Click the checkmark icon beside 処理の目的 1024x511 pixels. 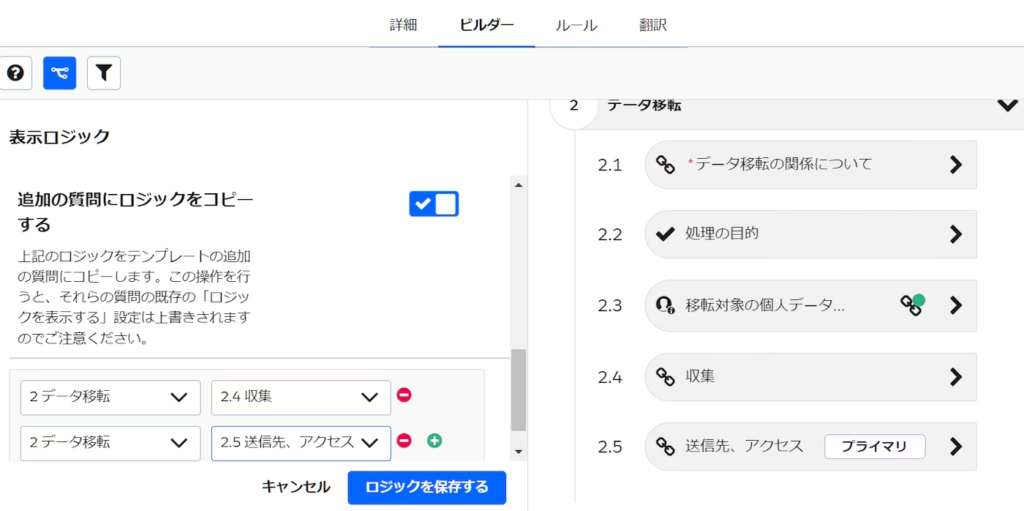(x=665, y=234)
